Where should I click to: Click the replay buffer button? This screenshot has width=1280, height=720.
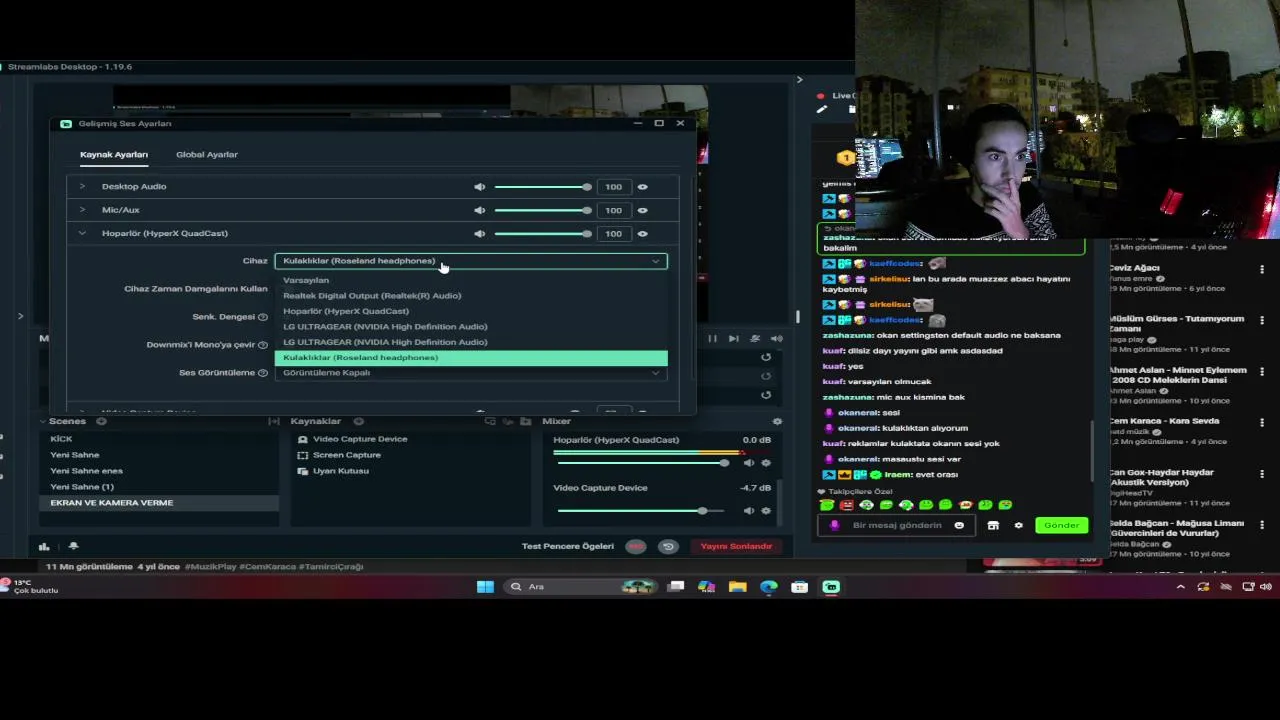click(668, 546)
